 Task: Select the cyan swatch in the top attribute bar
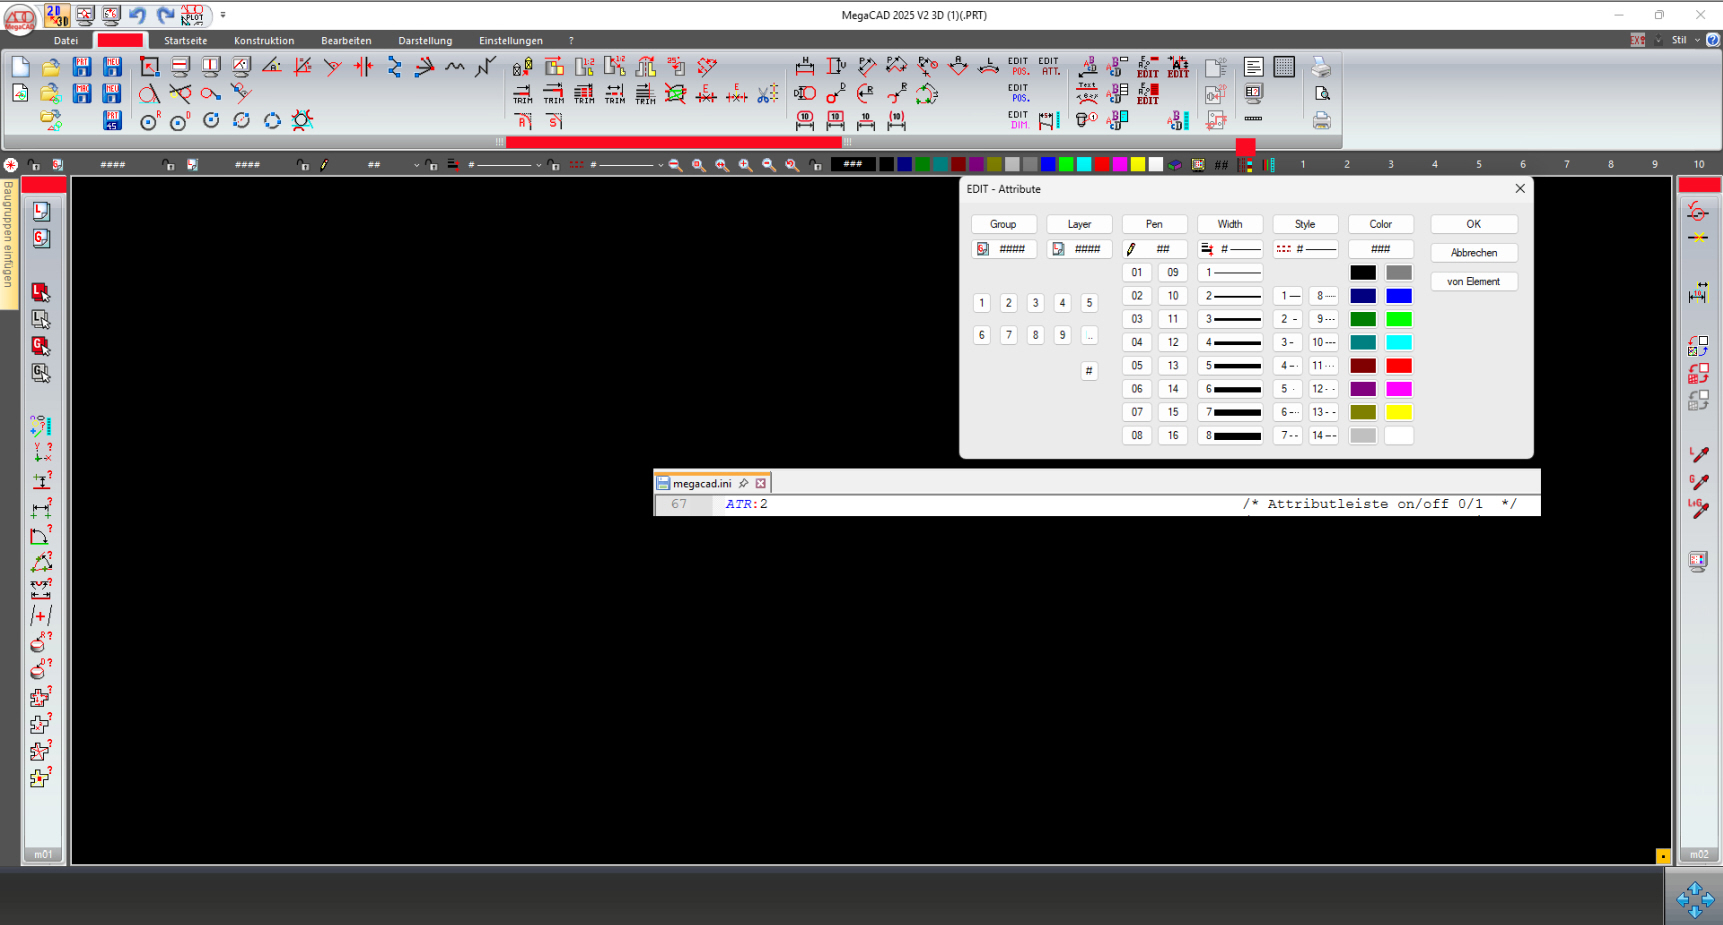pos(1084,165)
